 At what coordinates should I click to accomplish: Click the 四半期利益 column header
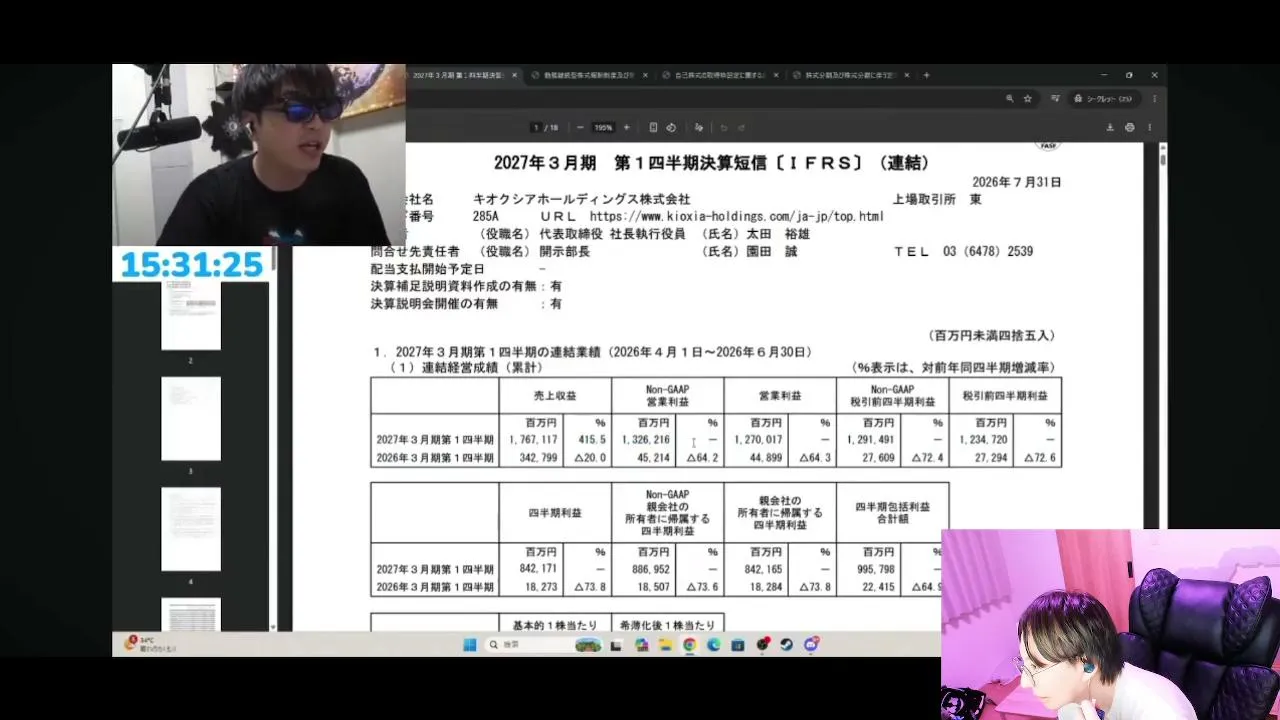click(x=555, y=513)
